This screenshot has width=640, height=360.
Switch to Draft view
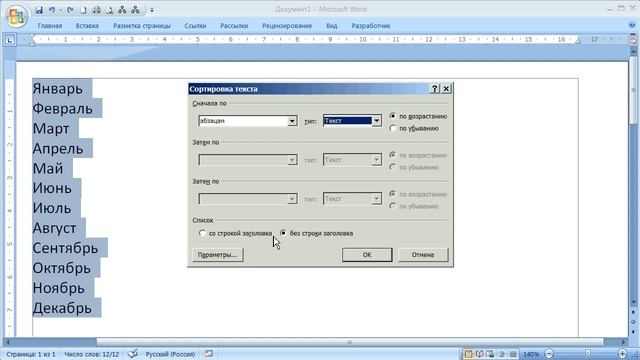click(x=513, y=354)
